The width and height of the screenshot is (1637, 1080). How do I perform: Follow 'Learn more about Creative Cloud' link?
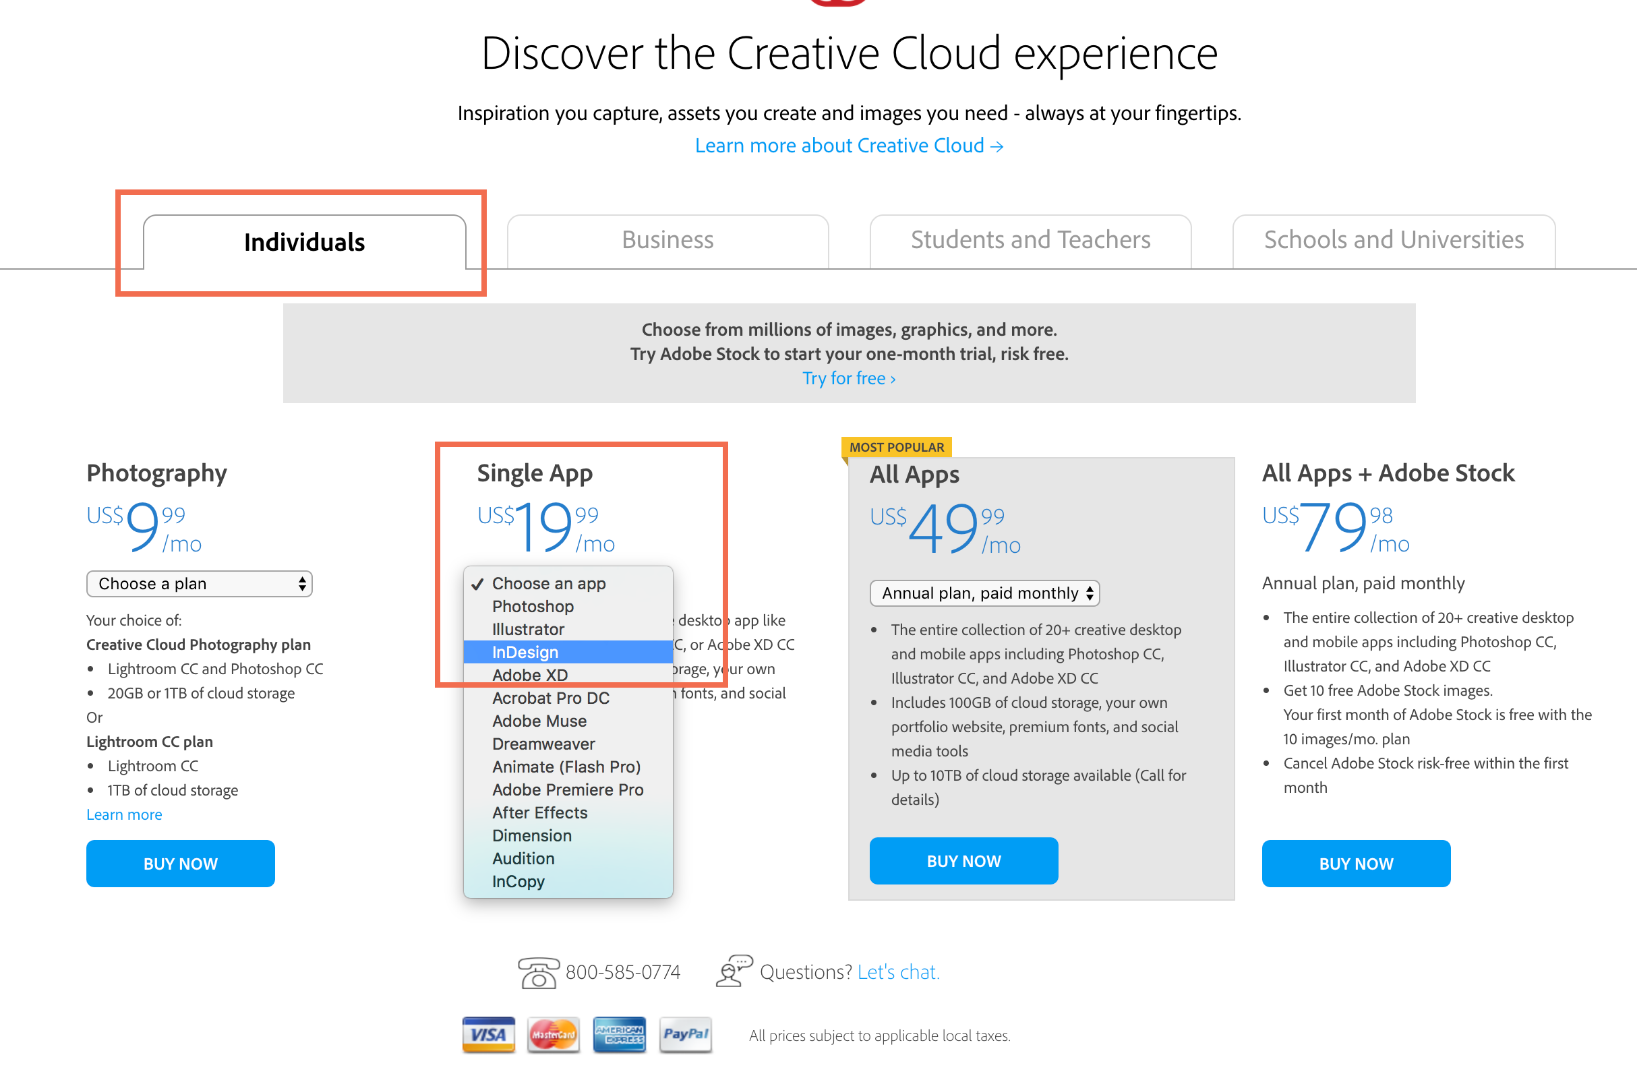tap(848, 146)
